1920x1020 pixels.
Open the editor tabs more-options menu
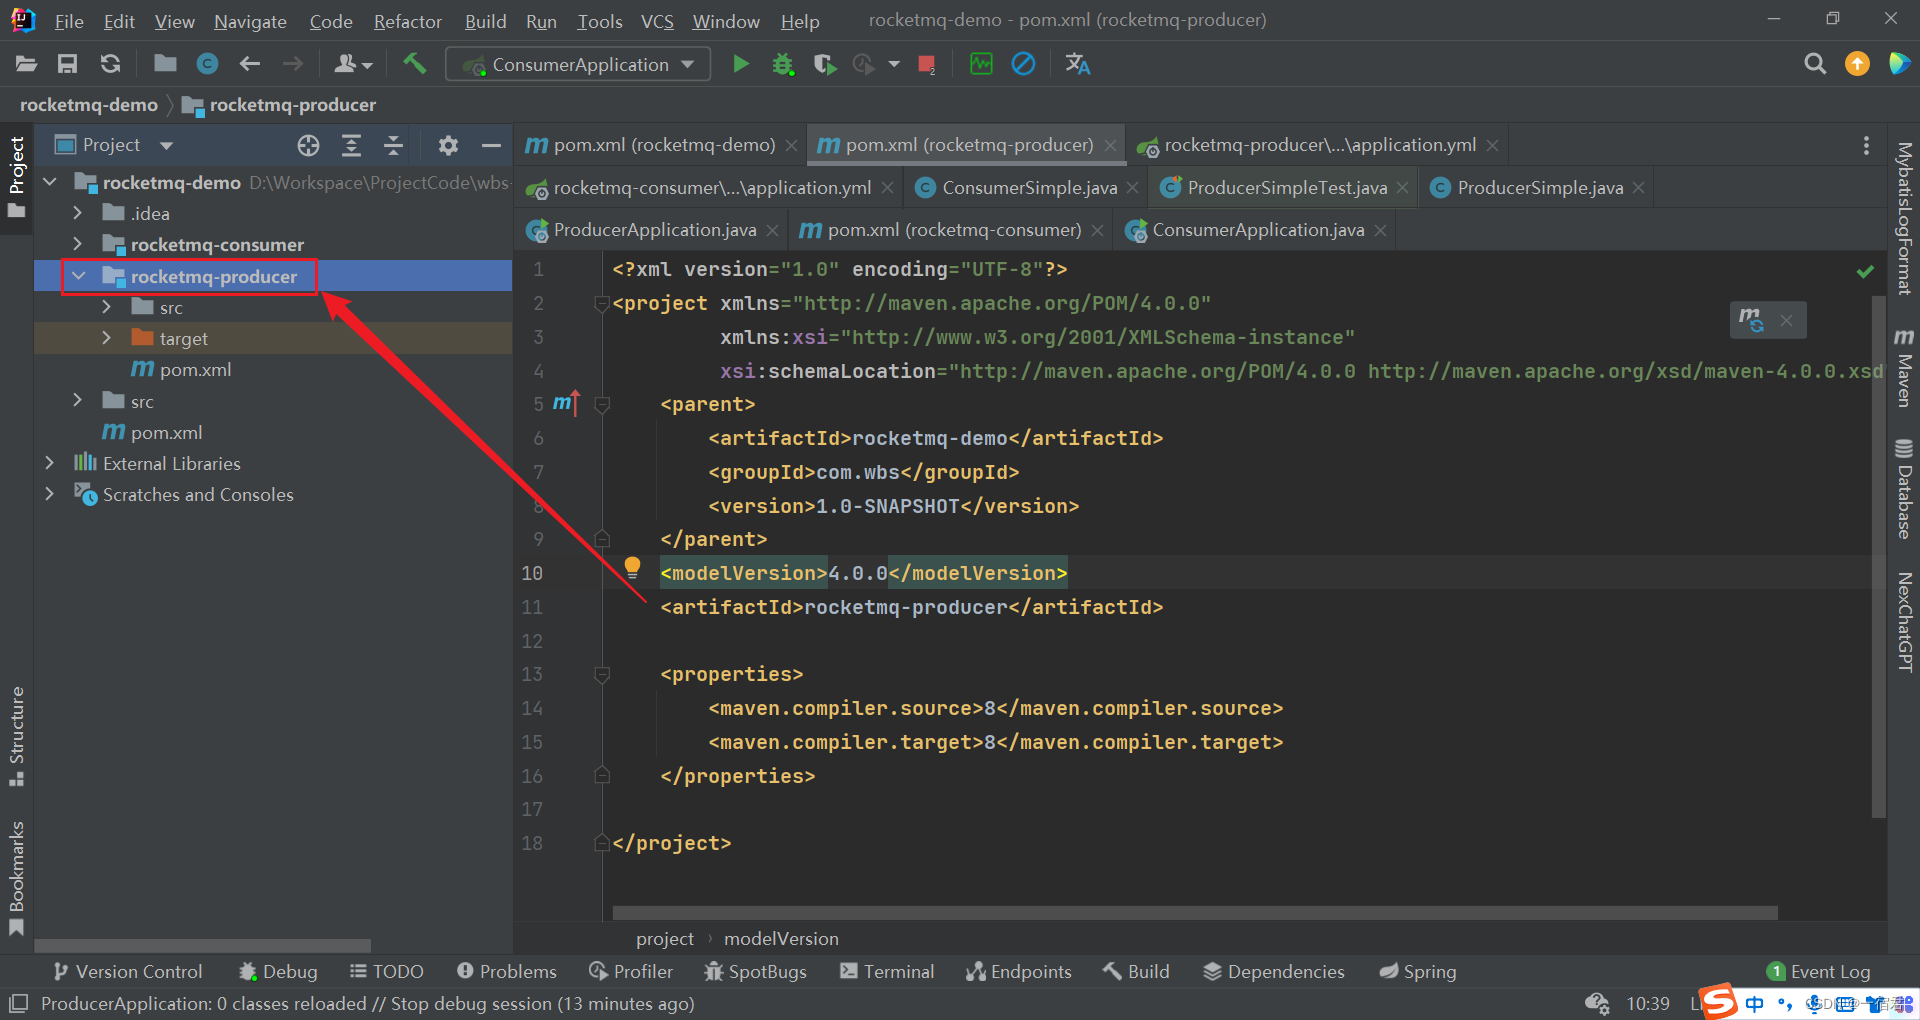point(1866,145)
